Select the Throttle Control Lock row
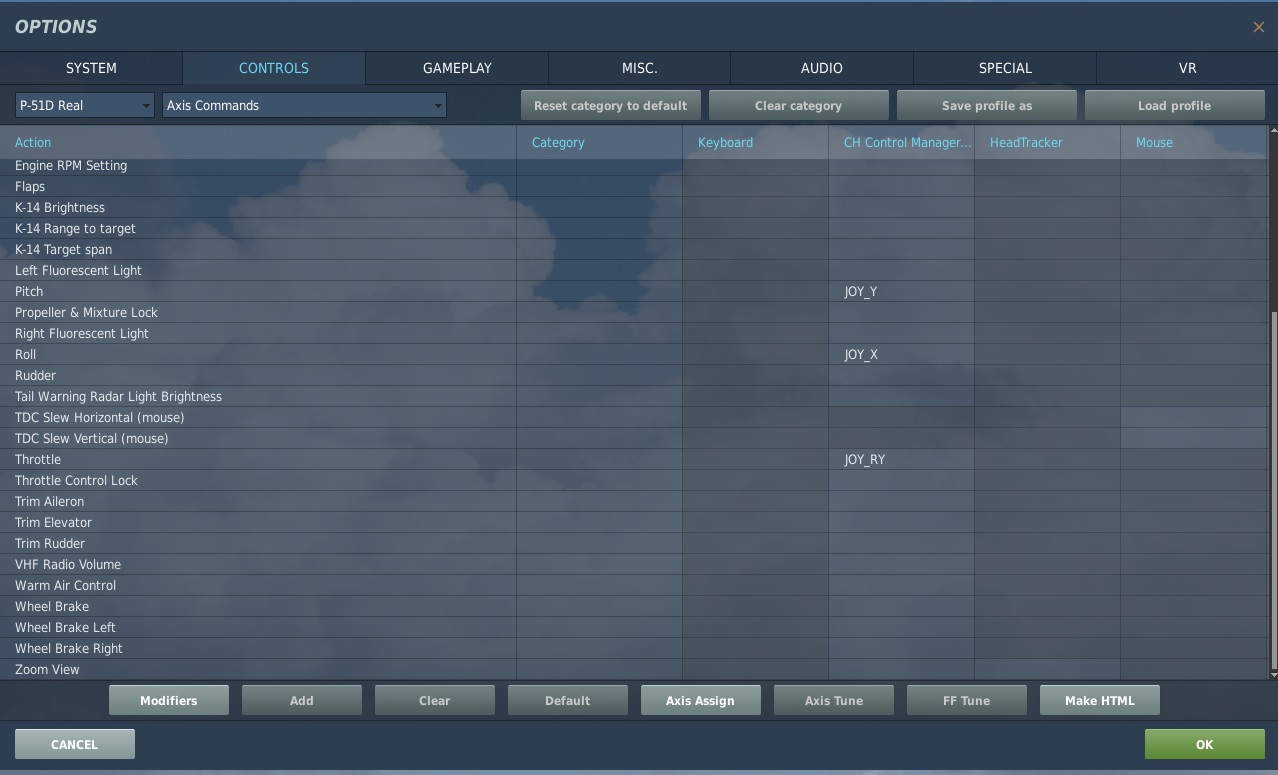 coord(633,480)
